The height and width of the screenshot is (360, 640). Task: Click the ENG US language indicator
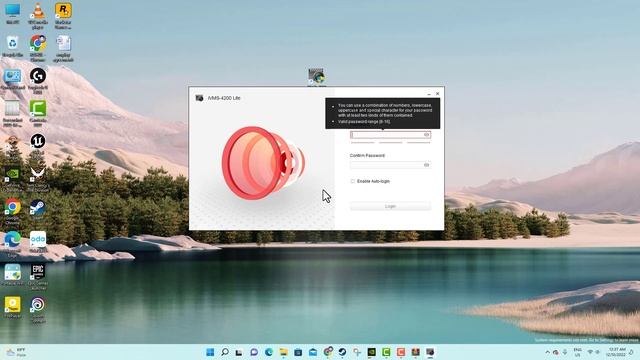click(x=577, y=352)
